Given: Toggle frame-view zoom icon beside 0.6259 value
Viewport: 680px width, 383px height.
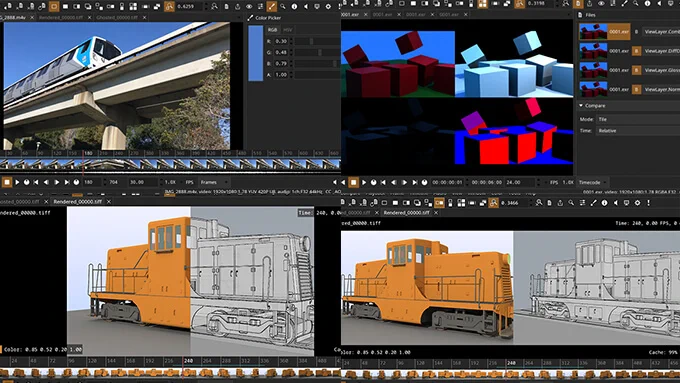Looking at the screenshot, I should pyautogui.click(x=169, y=7).
